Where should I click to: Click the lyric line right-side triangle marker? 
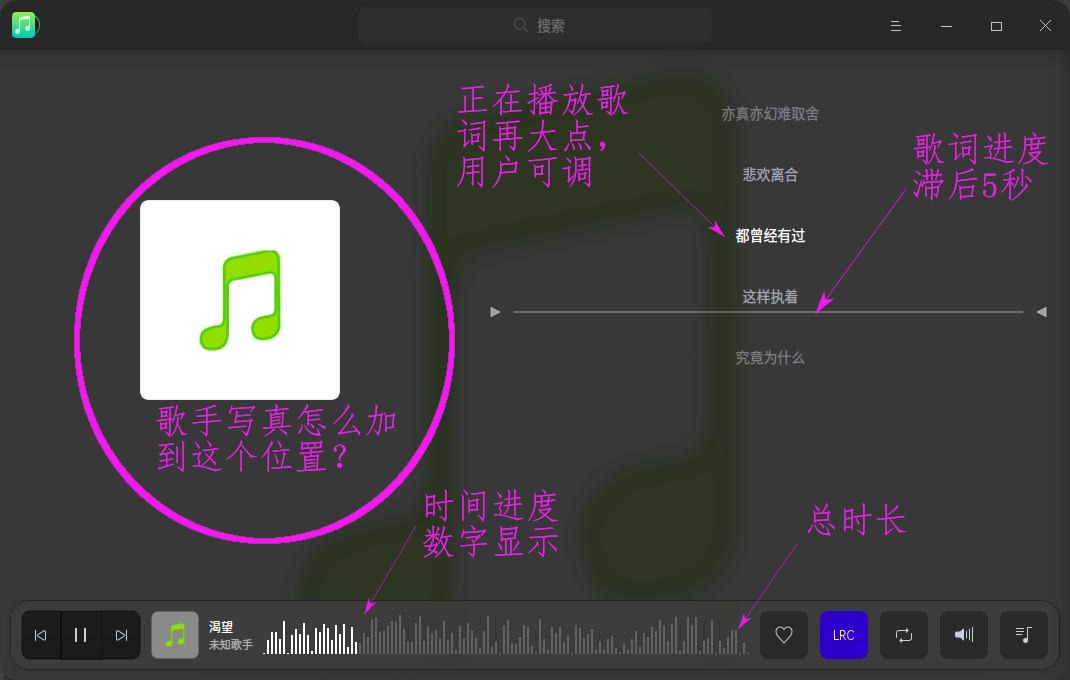point(1041,312)
